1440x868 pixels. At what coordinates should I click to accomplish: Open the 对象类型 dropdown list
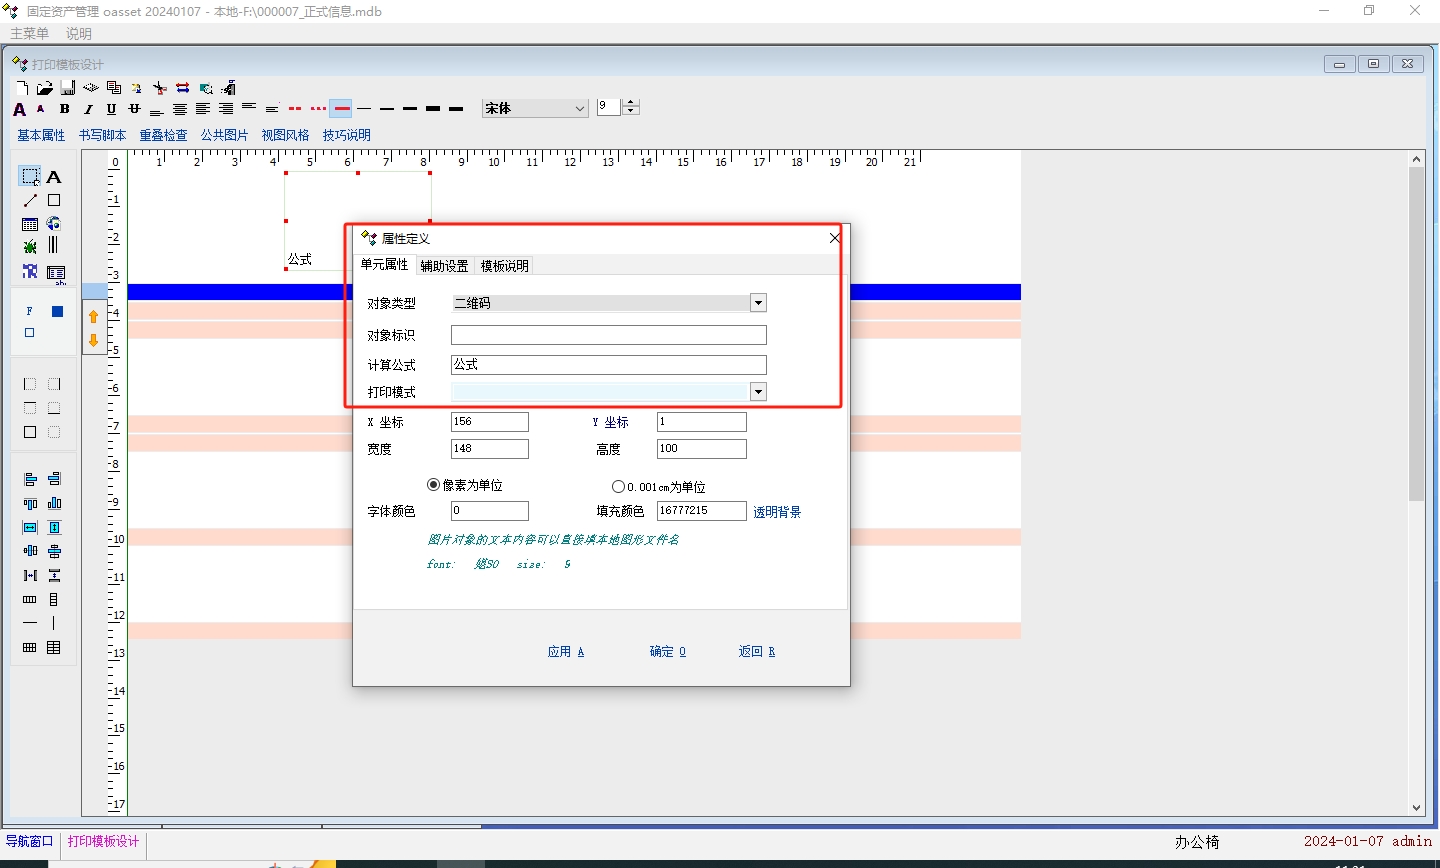click(x=758, y=303)
